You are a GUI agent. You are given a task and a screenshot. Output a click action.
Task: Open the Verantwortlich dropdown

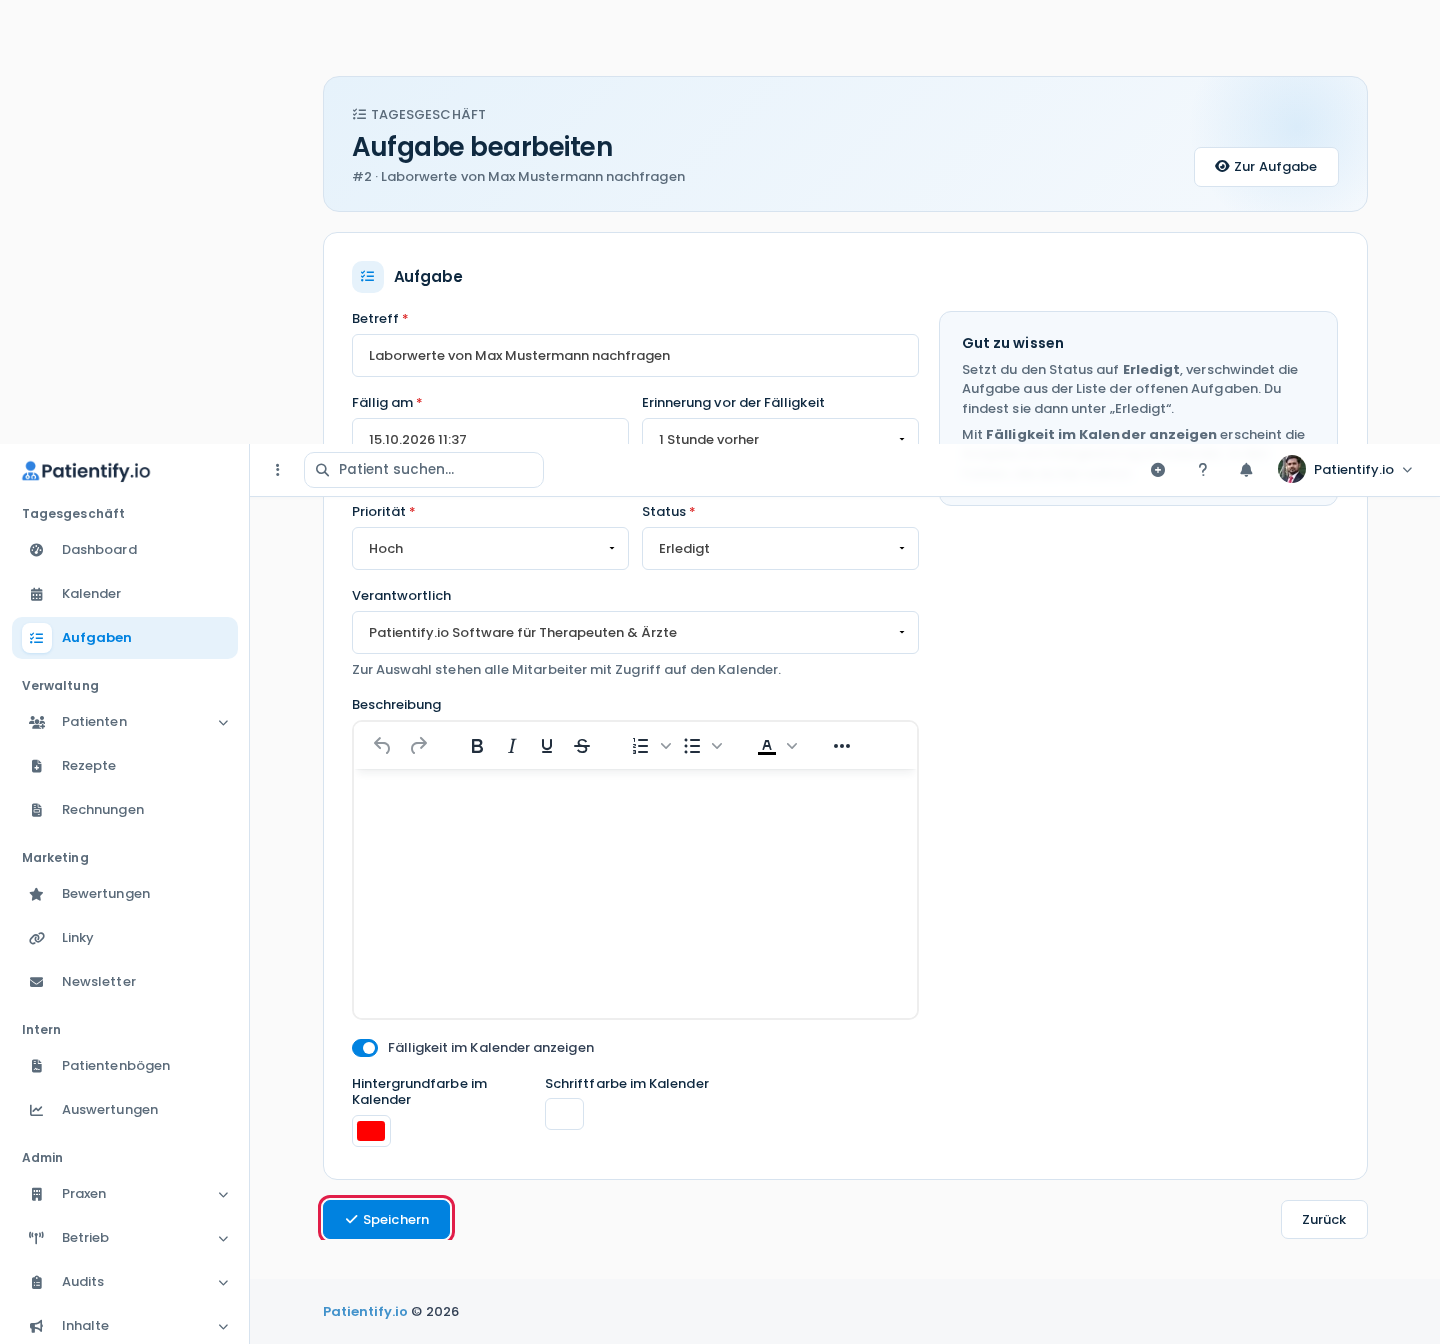click(635, 633)
